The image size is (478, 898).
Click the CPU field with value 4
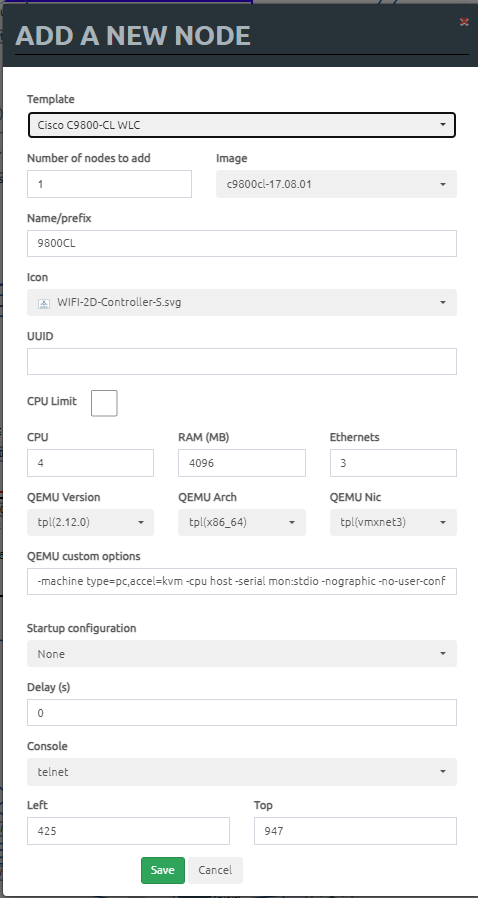pyautogui.click(x=90, y=463)
